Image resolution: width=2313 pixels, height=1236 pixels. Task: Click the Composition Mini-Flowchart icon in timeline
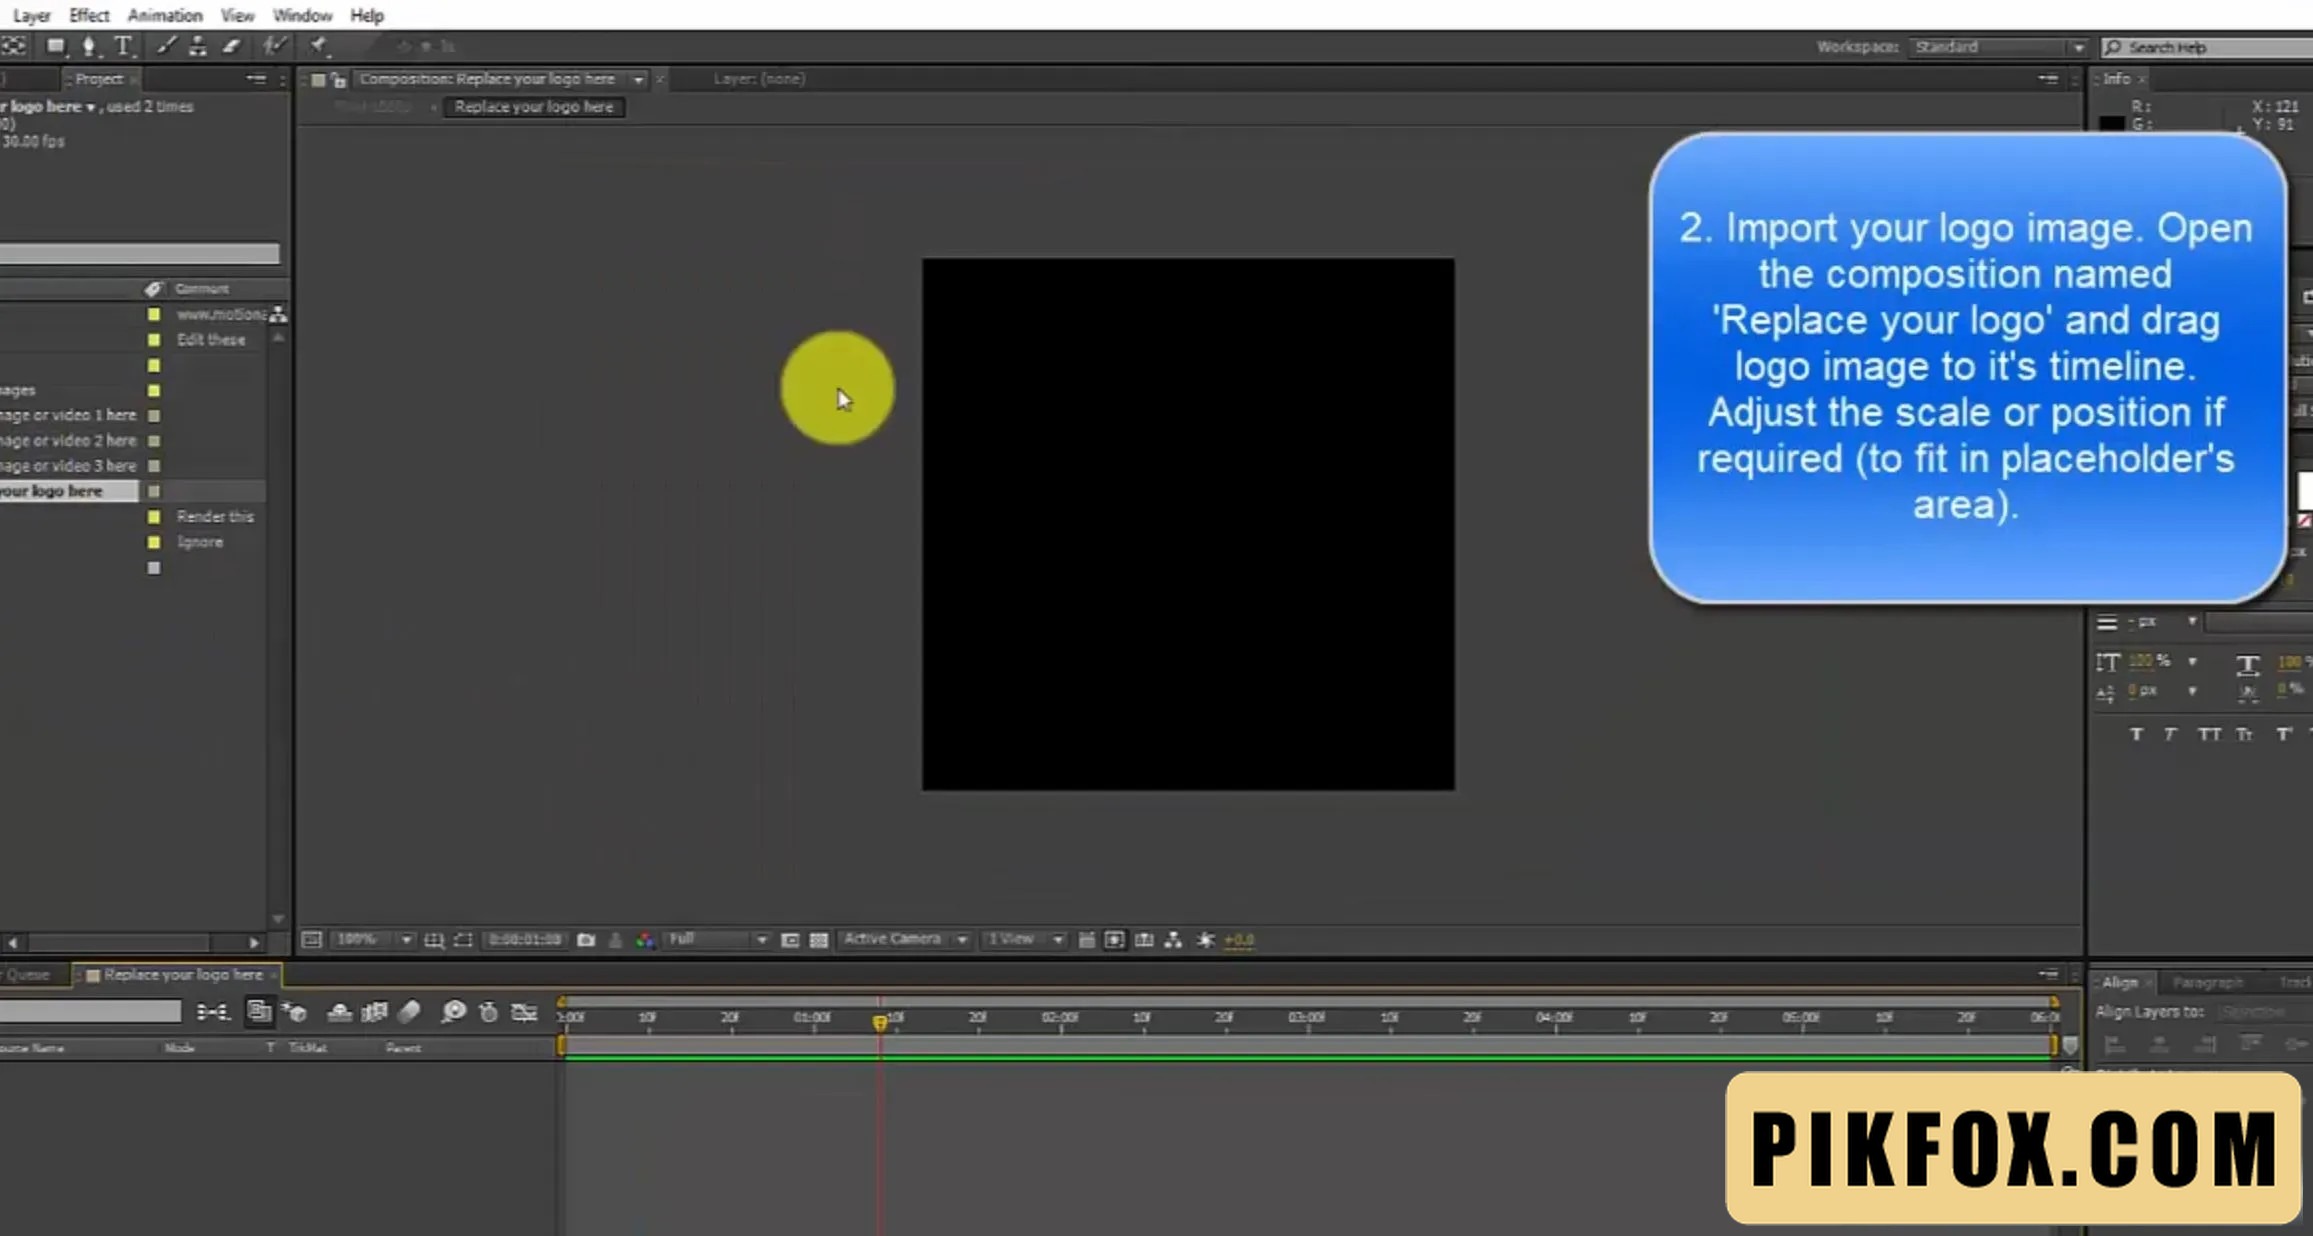pyautogui.click(x=212, y=1012)
